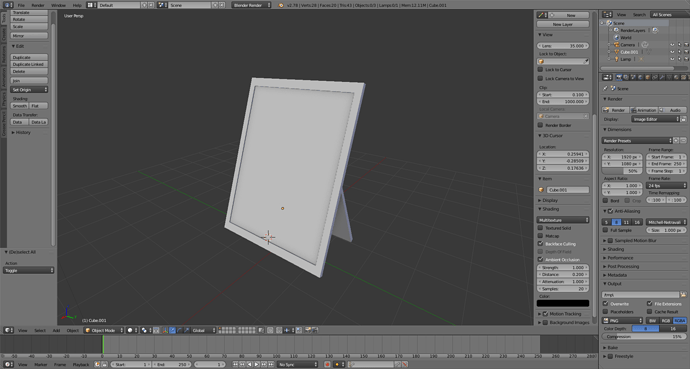Click the 50% resolution percentage slider
This screenshot has height=369, width=690.
pyautogui.click(x=622, y=171)
